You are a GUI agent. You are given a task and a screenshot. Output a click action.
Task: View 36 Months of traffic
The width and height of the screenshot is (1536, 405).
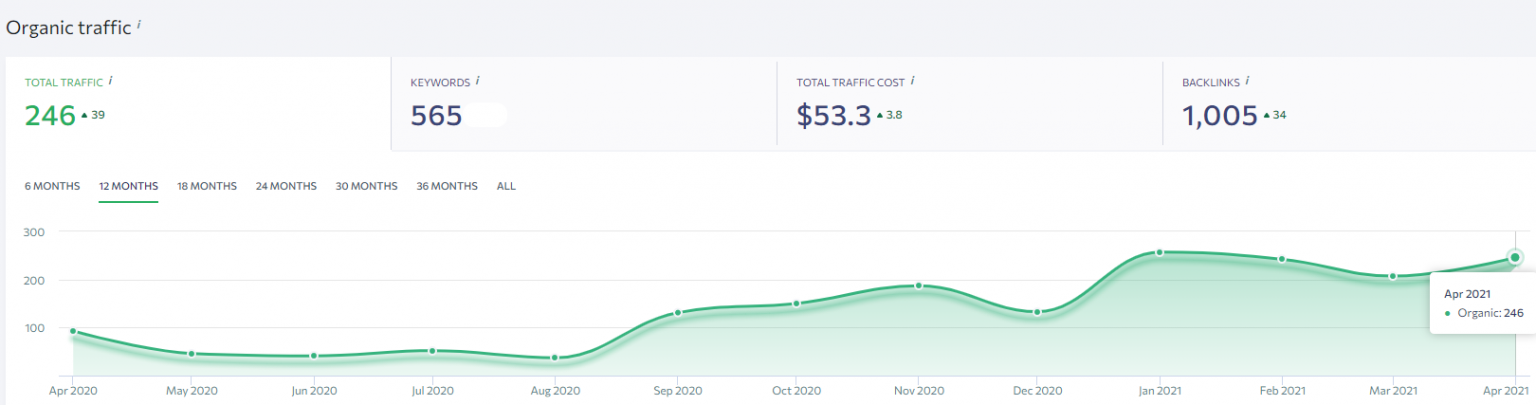(x=447, y=186)
